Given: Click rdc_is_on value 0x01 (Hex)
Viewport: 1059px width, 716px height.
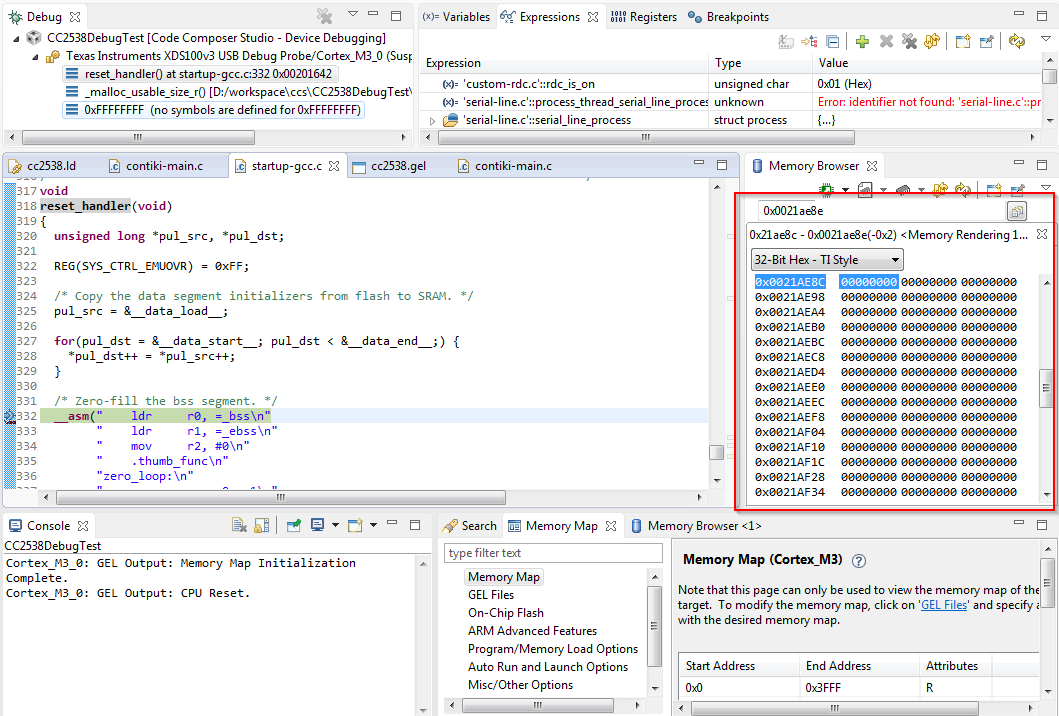Looking at the screenshot, I should click(x=844, y=84).
